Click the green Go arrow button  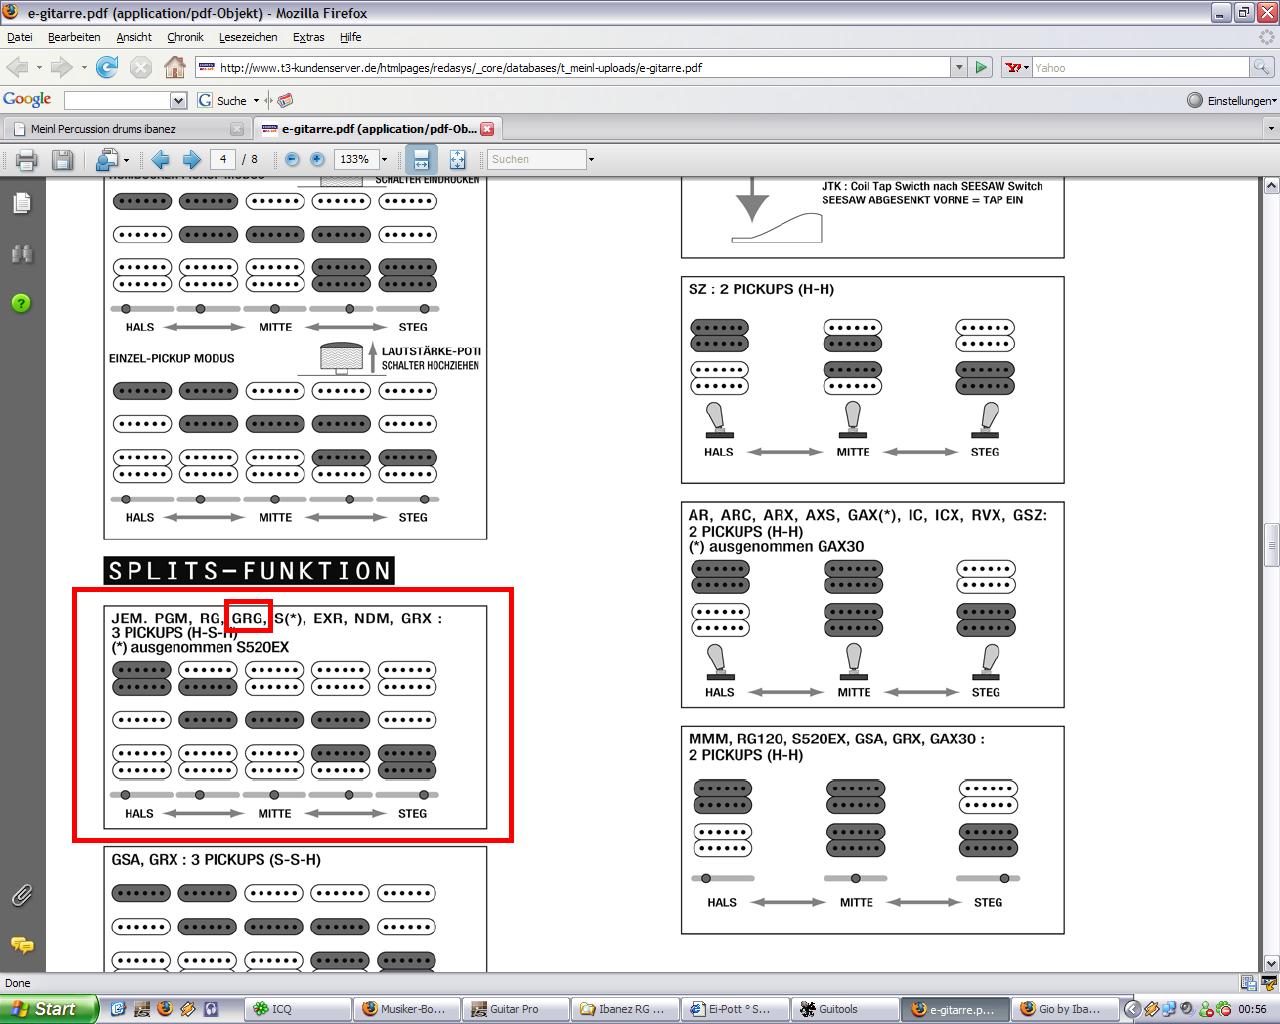pyautogui.click(x=981, y=67)
